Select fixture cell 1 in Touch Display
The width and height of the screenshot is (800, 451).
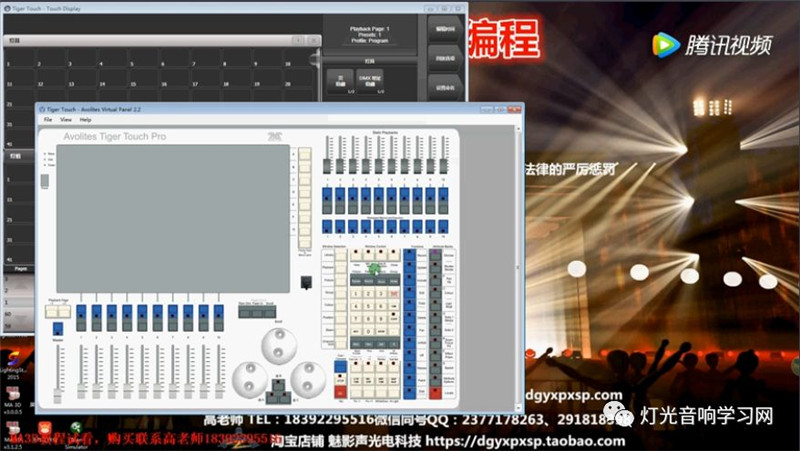click(x=19, y=57)
